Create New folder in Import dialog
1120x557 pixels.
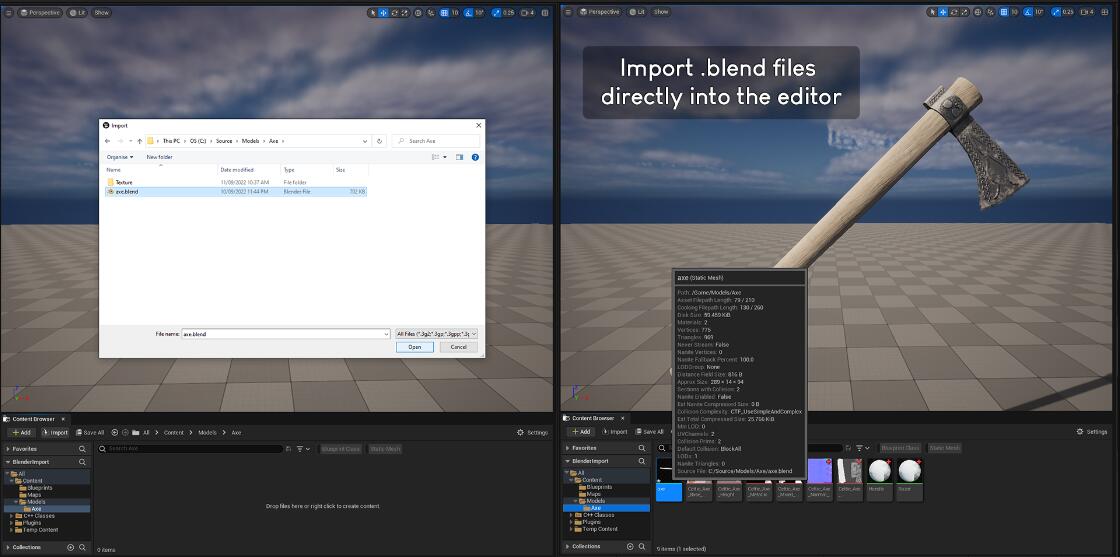coord(159,157)
